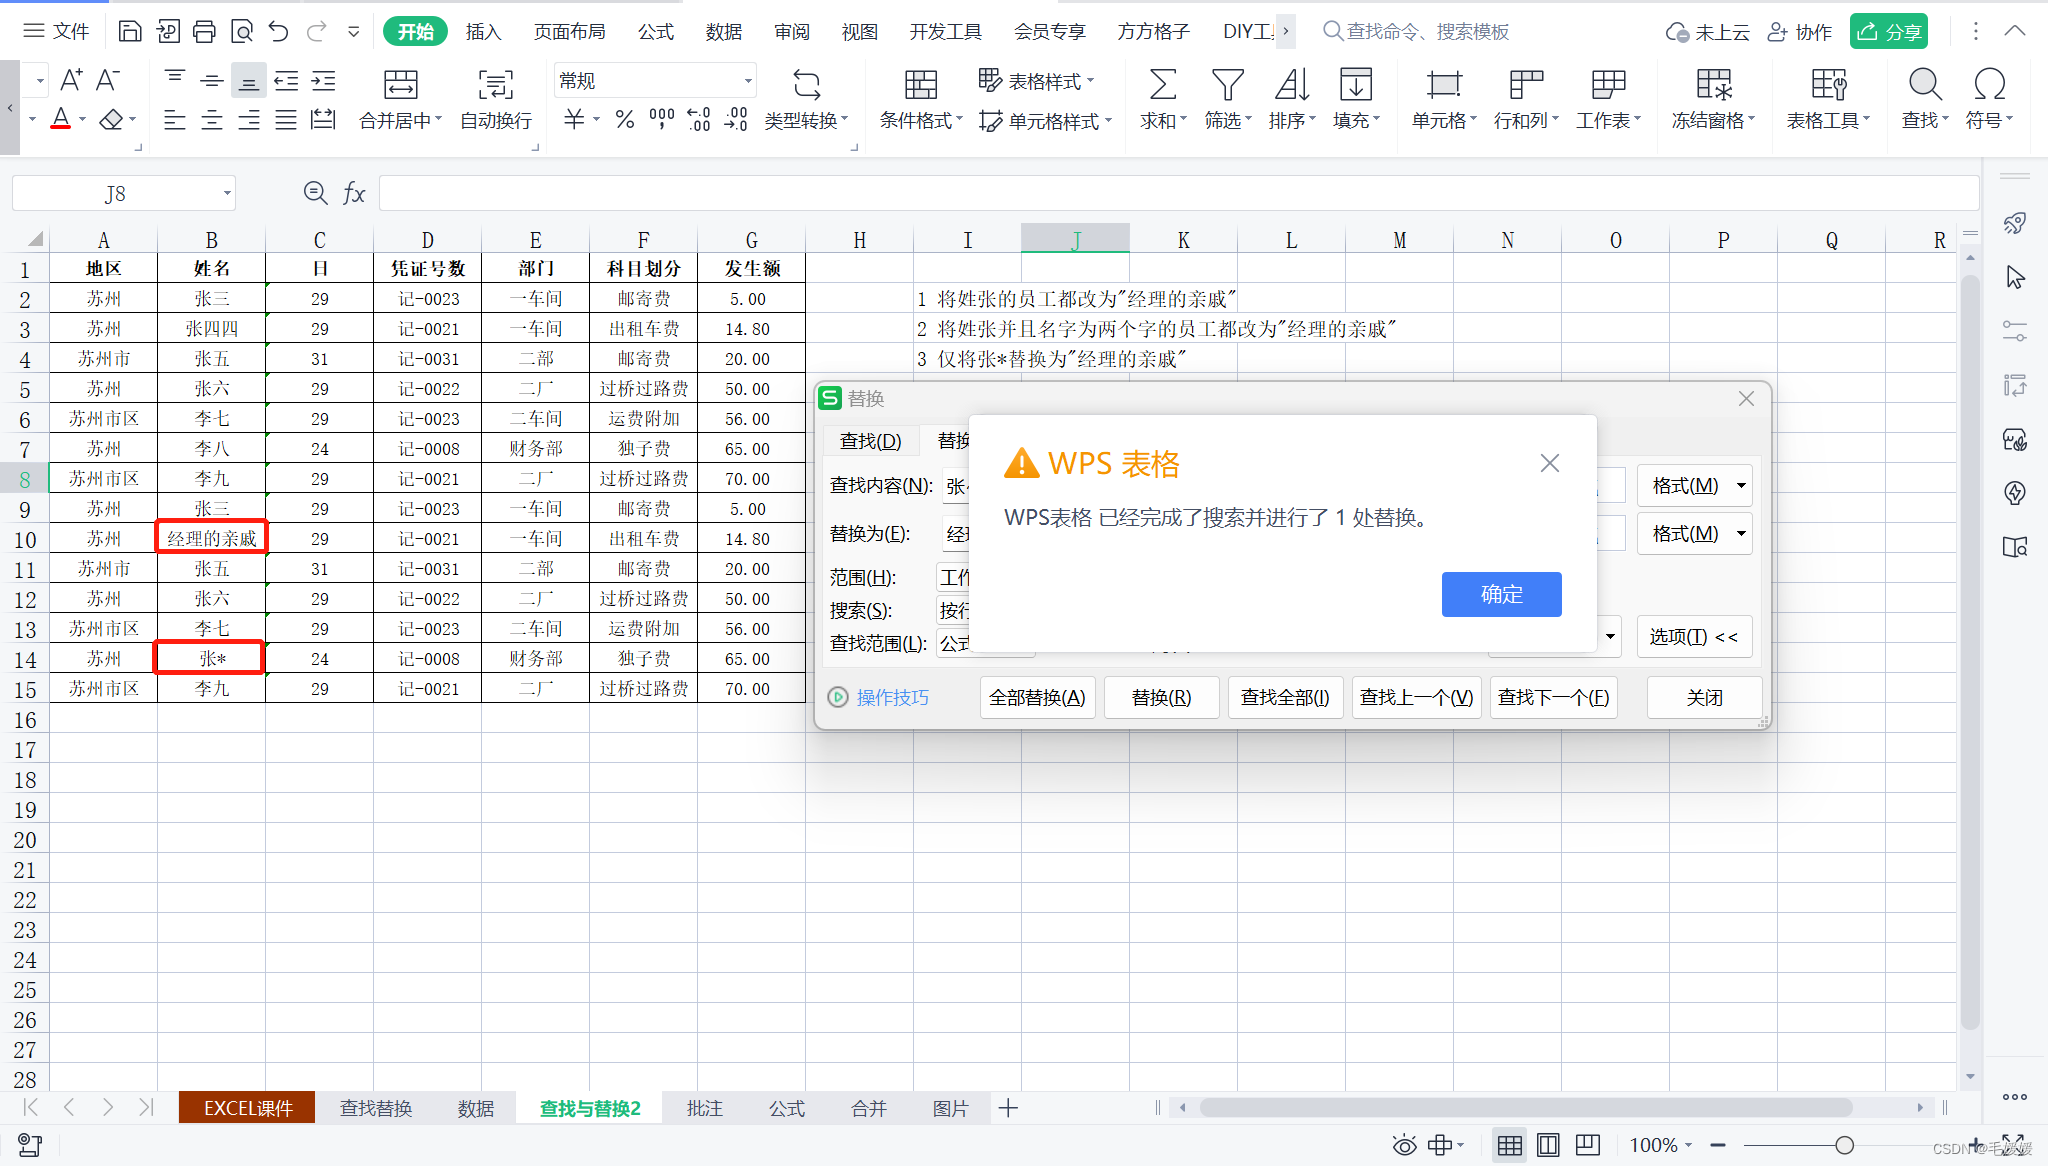Click the Freeze Panes (冻结窗格) icon
This screenshot has width=2048, height=1166.
tap(1713, 85)
